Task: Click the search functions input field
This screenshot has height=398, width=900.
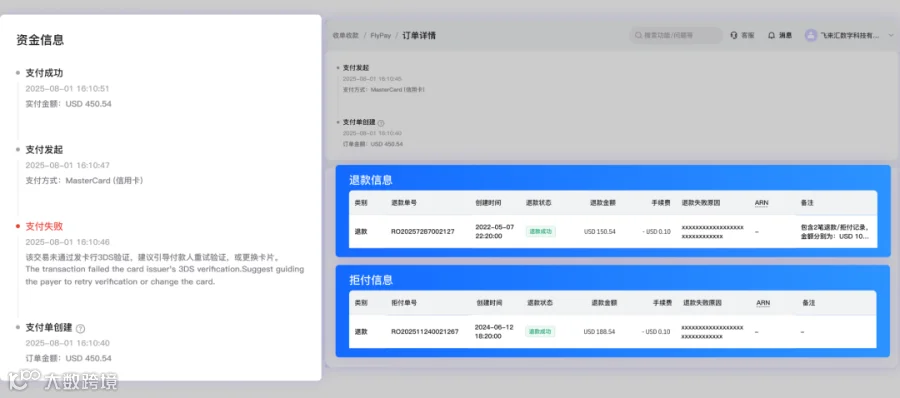Action: tap(676, 35)
